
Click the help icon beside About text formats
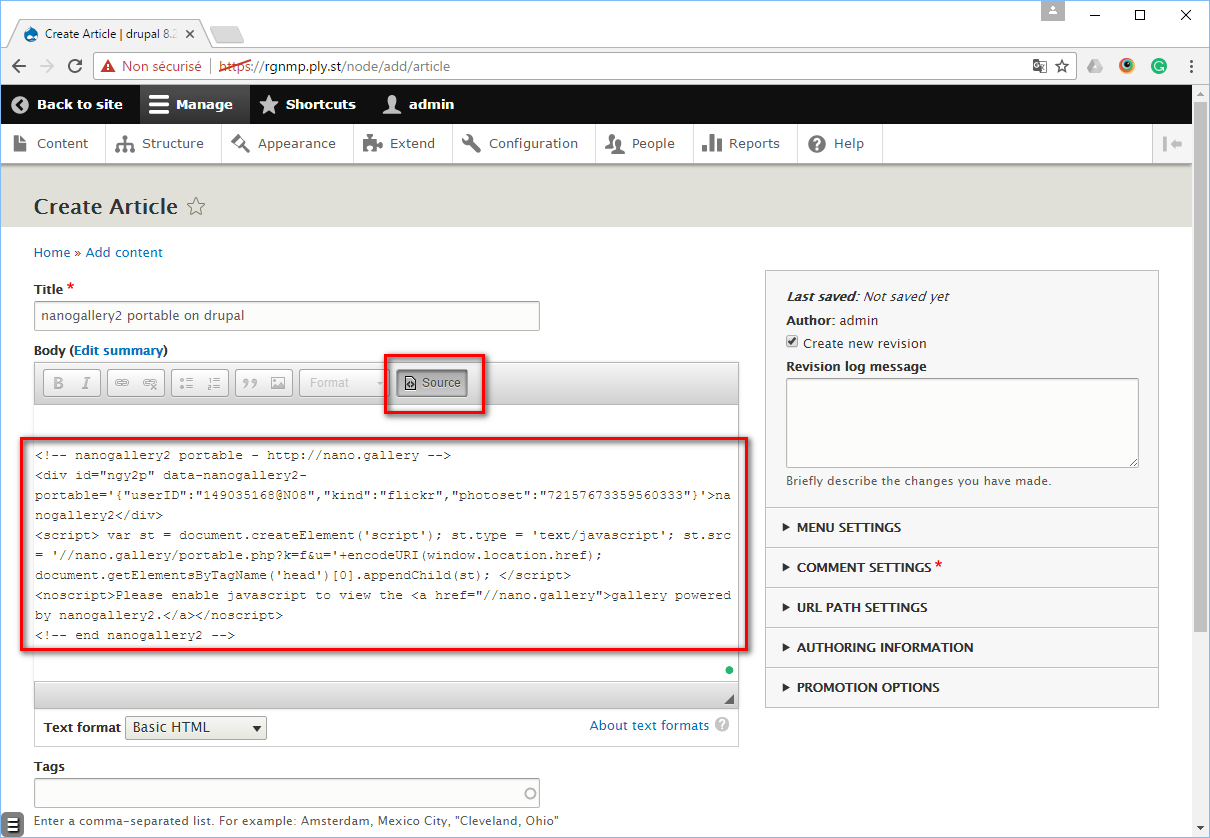pos(722,725)
